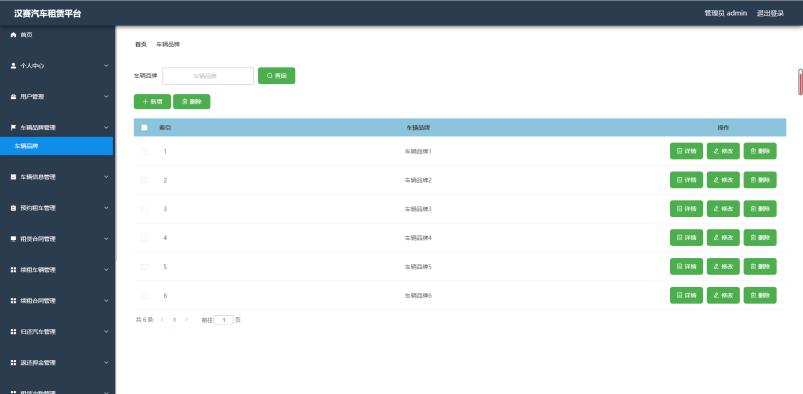Click the 车辆品牌 search input field
803x394 pixels.
[x=207, y=76]
